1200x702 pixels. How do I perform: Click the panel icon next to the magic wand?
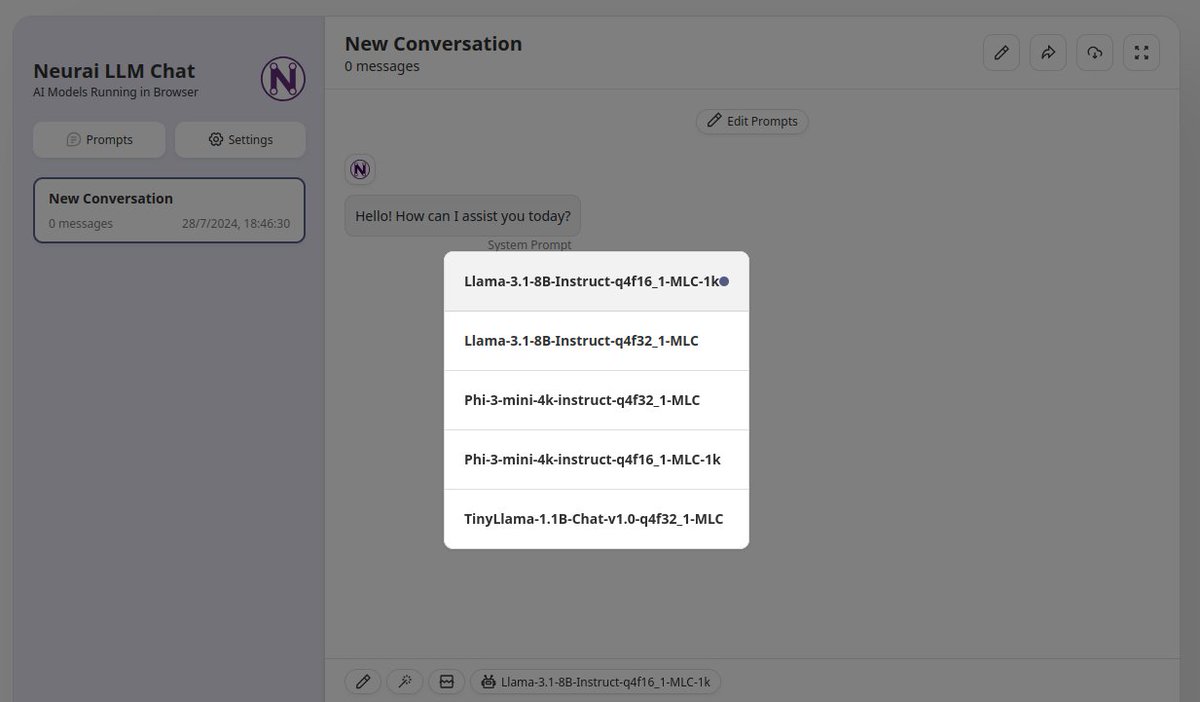[447, 682]
